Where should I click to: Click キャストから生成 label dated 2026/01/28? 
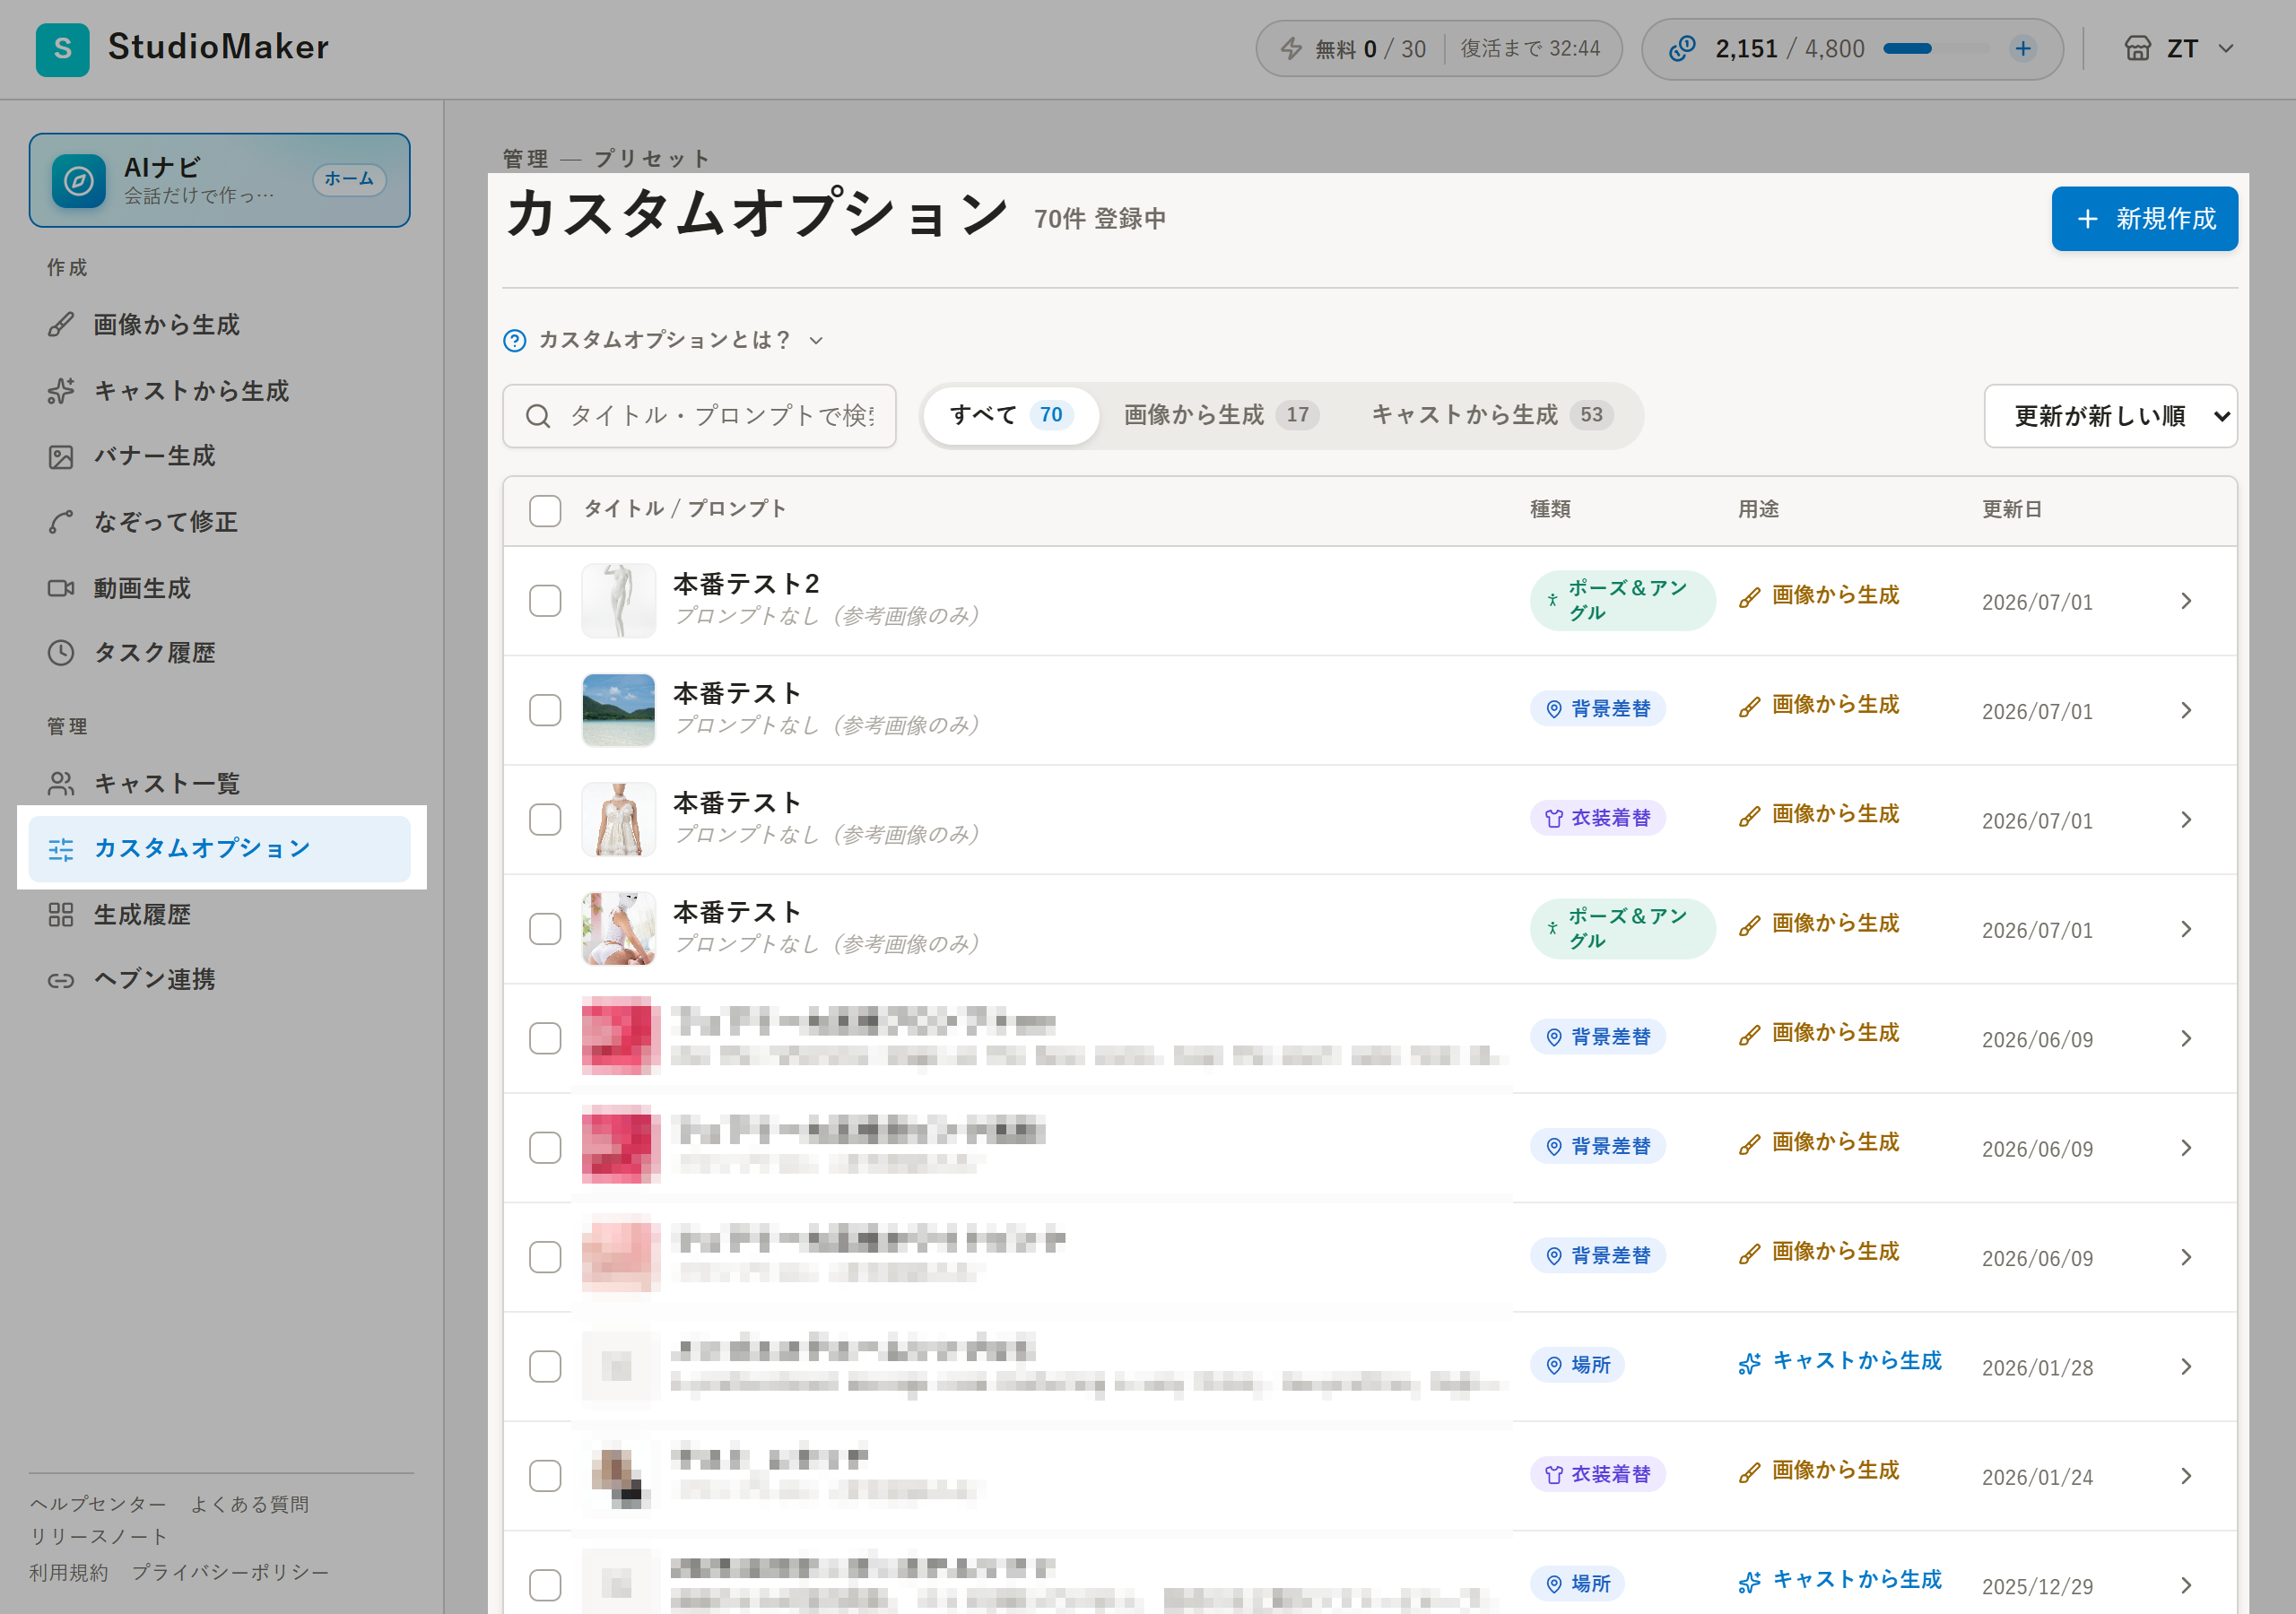[x=1839, y=1361]
